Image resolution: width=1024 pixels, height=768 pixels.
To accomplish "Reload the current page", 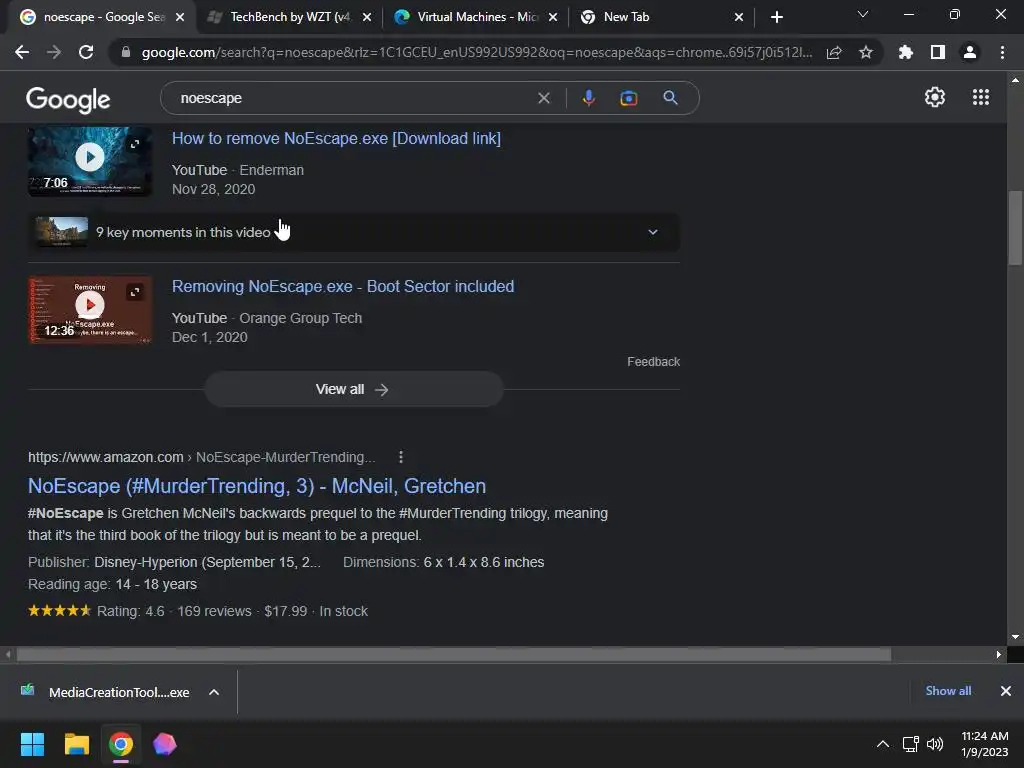I will (86, 52).
